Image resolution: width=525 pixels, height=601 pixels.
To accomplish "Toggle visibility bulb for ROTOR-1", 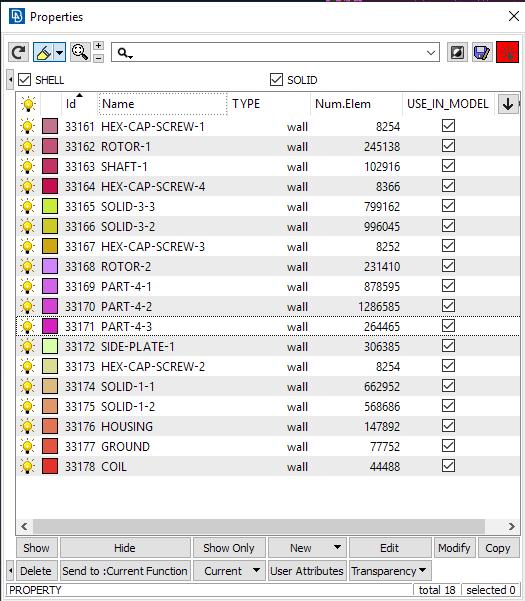I will click(28, 146).
